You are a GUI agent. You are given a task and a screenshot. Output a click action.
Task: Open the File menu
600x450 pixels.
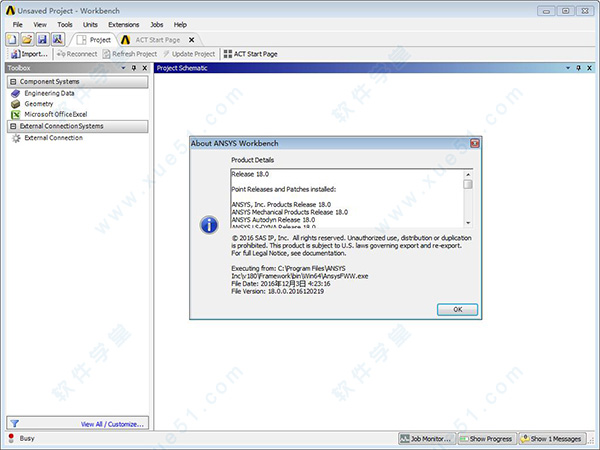(x=17, y=25)
